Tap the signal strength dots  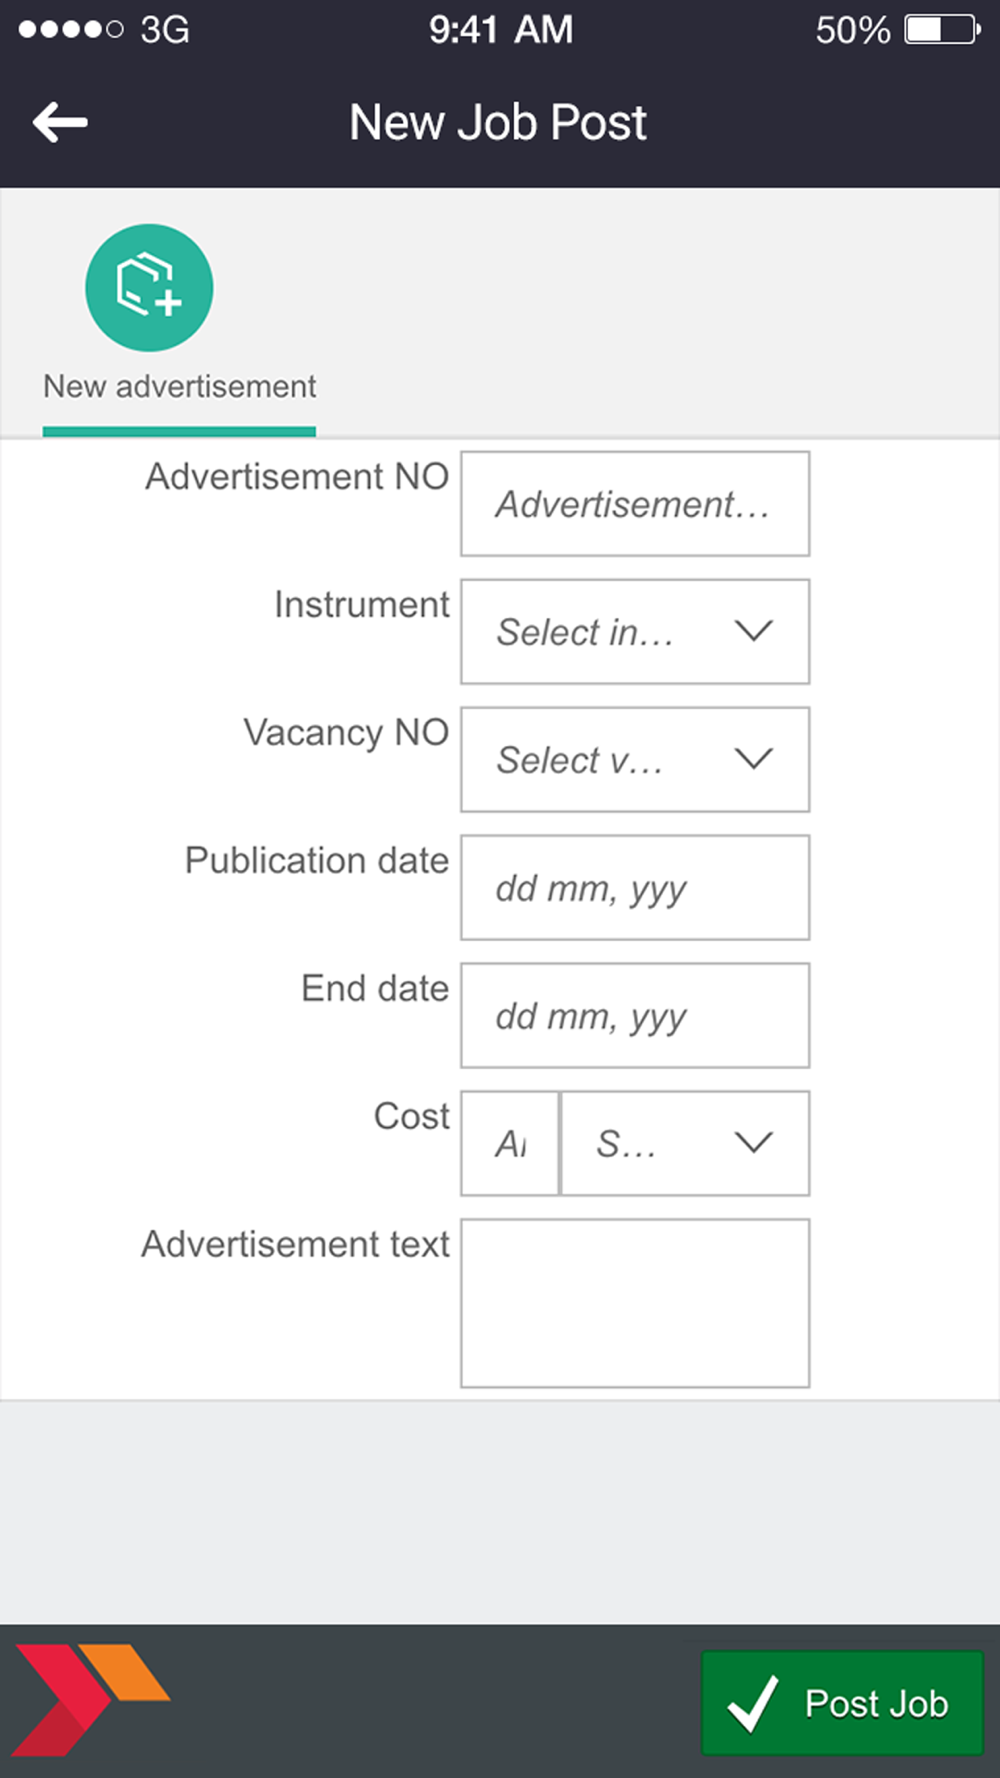click(71, 30)
